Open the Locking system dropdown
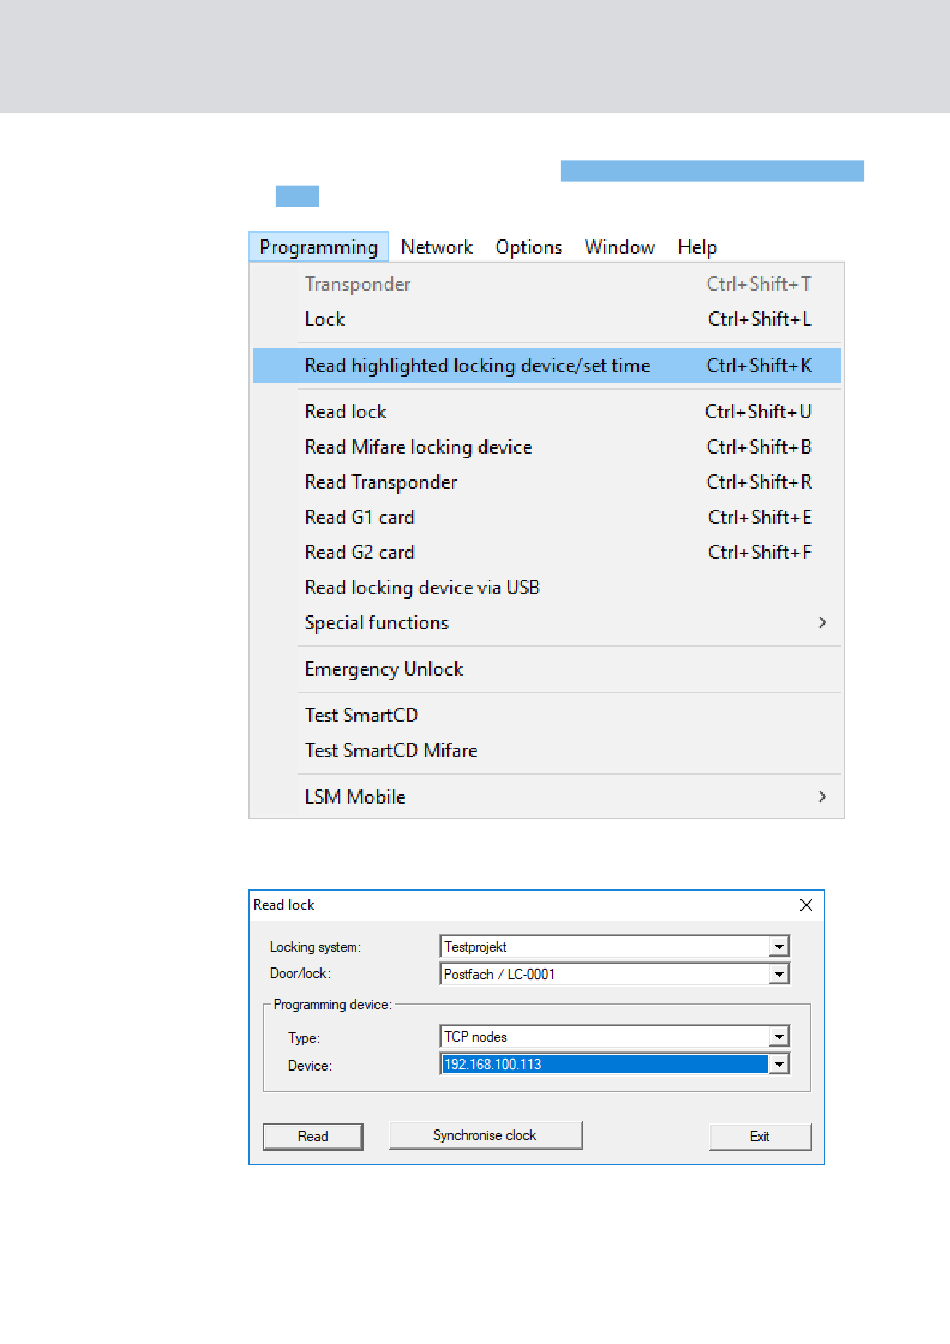Screen dimensions: 950x1344 [779, 946]
